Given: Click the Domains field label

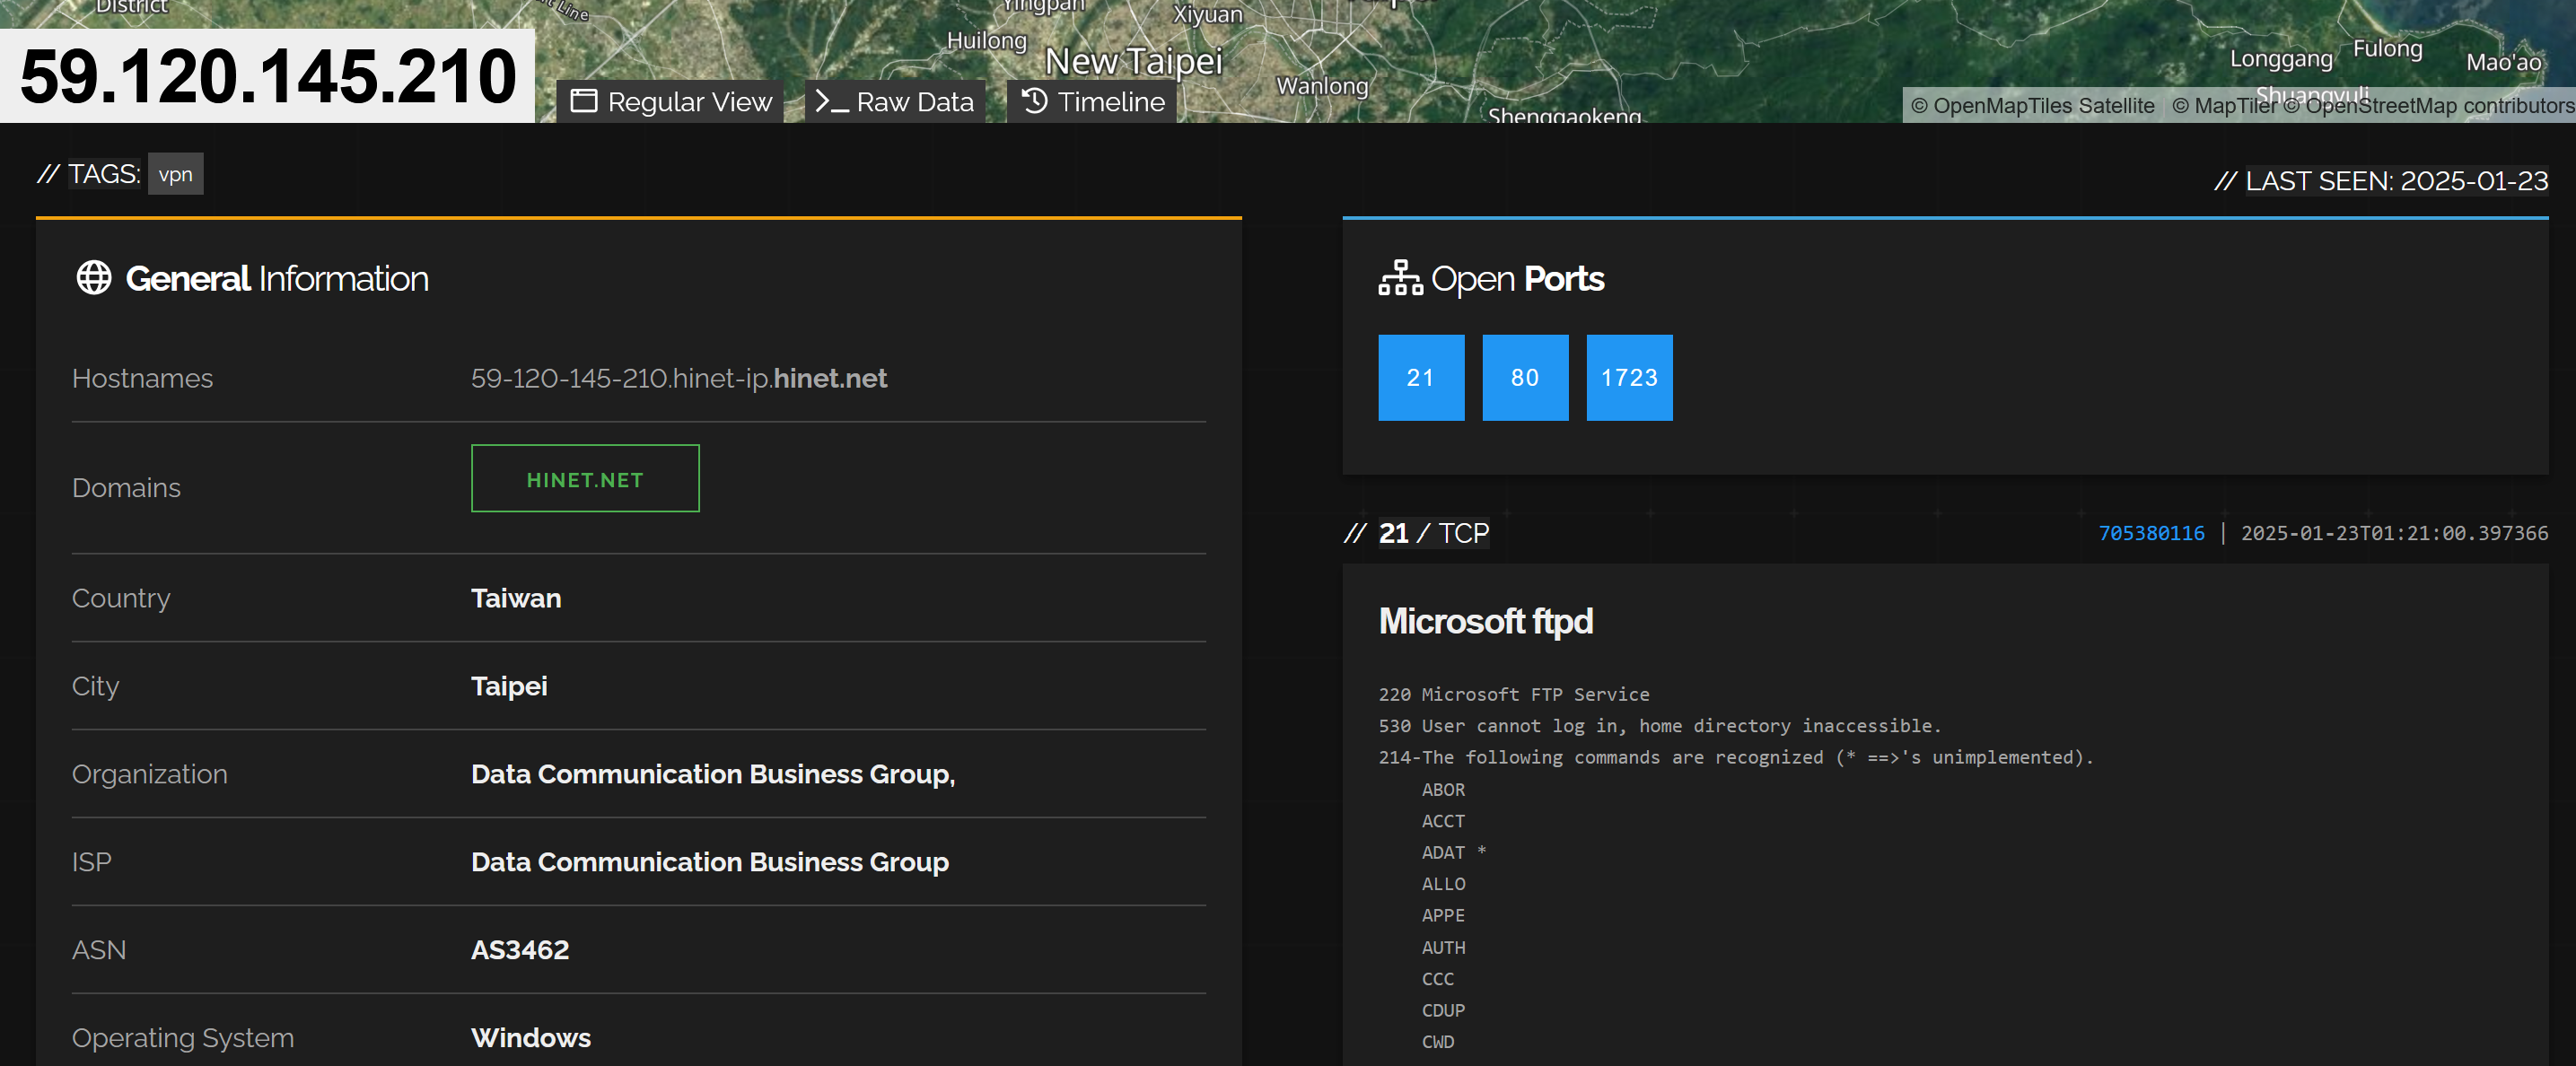Looking at the screenshot, I should (126, 488).
